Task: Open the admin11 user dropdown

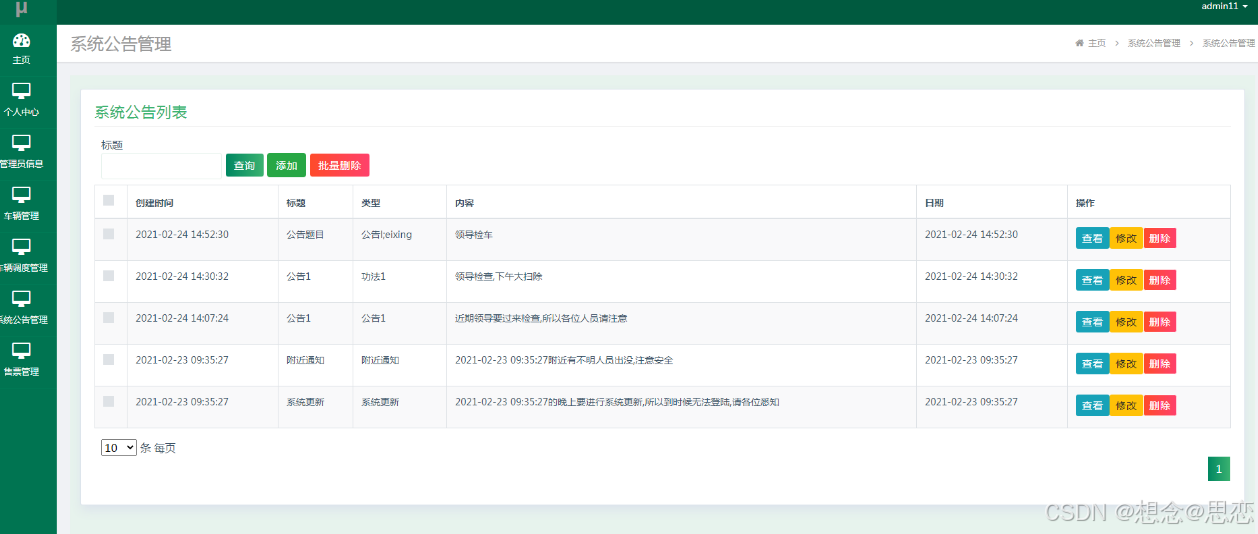Action: 1225,6
